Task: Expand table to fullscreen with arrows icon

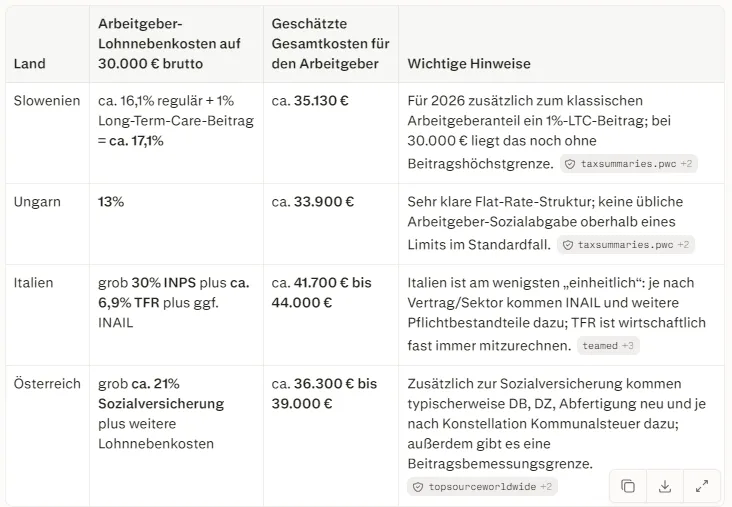Action: (702, 486)
